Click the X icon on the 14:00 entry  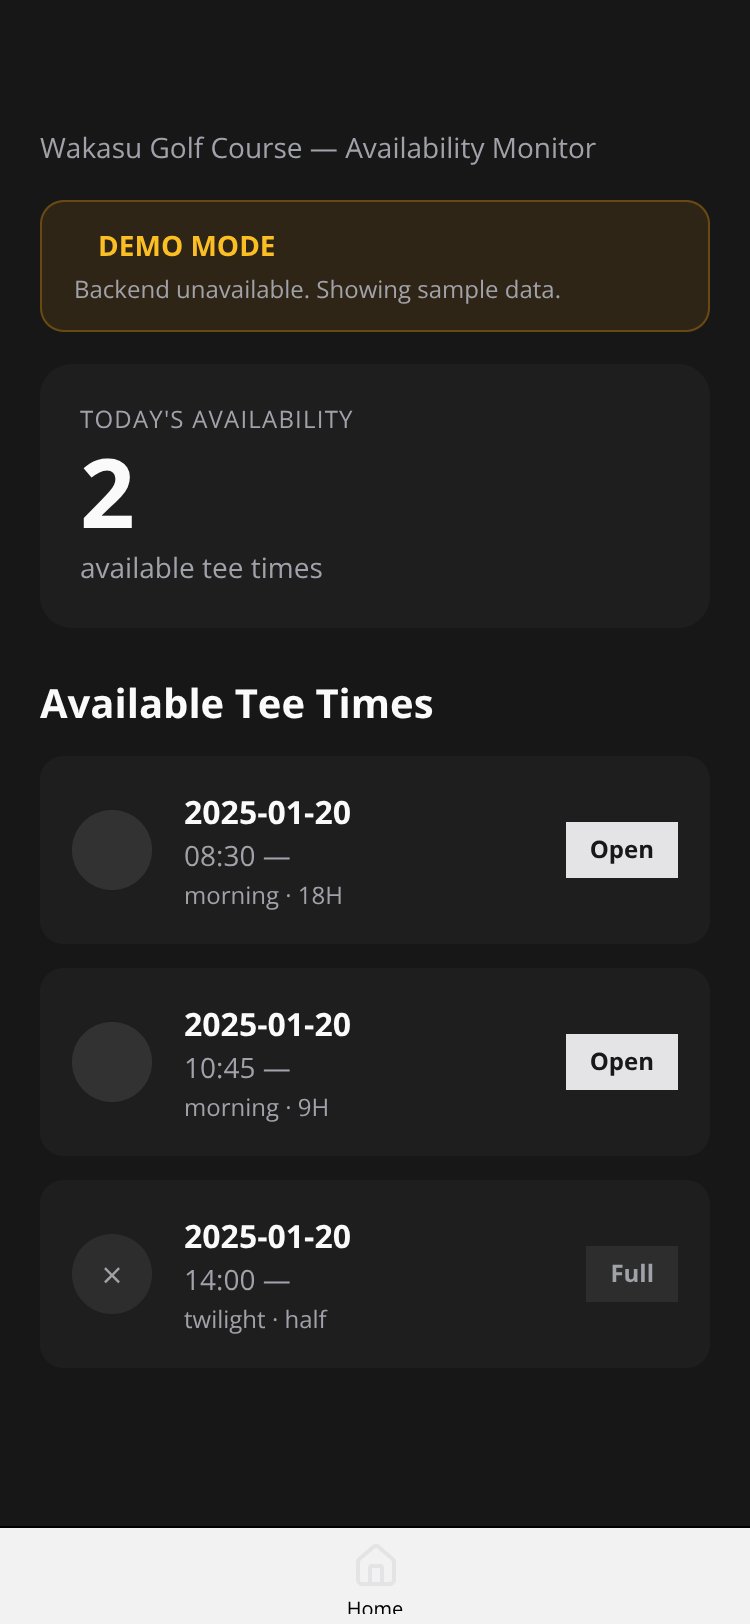112,1274
